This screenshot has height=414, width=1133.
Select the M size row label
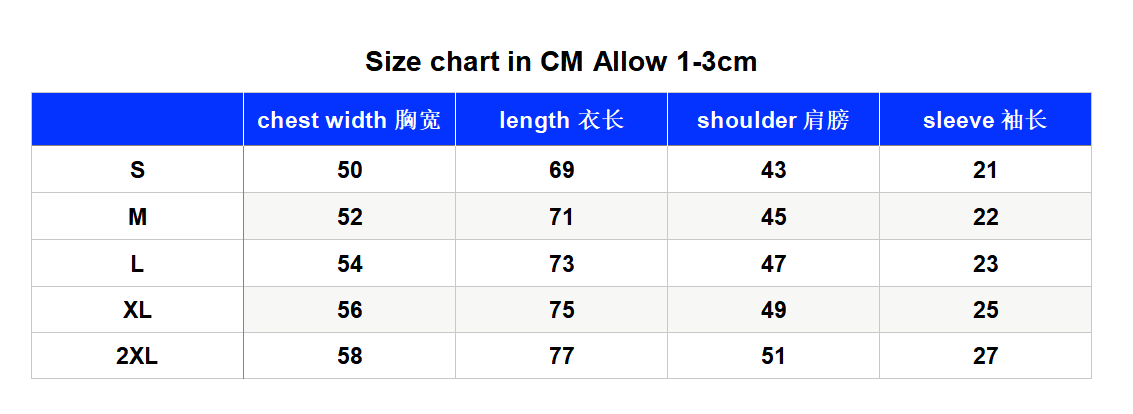[x=137, y=217]
